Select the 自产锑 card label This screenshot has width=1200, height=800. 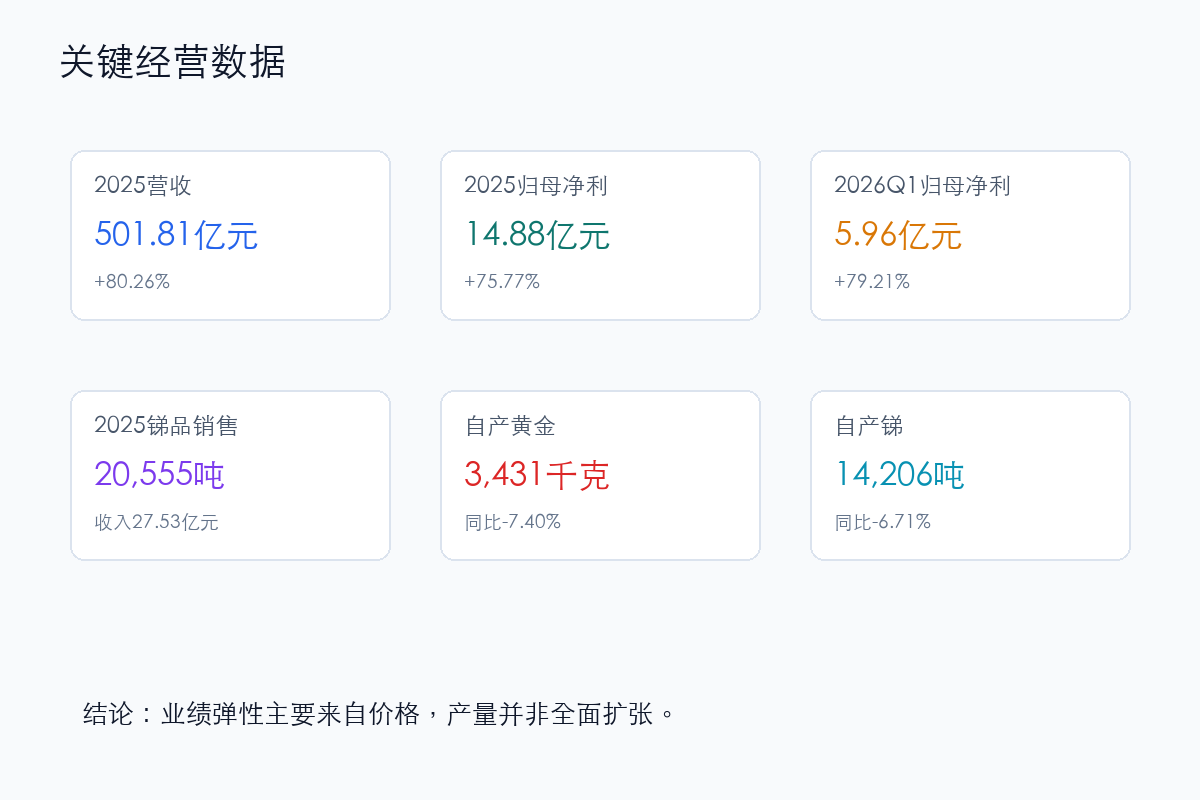(869, 425)
